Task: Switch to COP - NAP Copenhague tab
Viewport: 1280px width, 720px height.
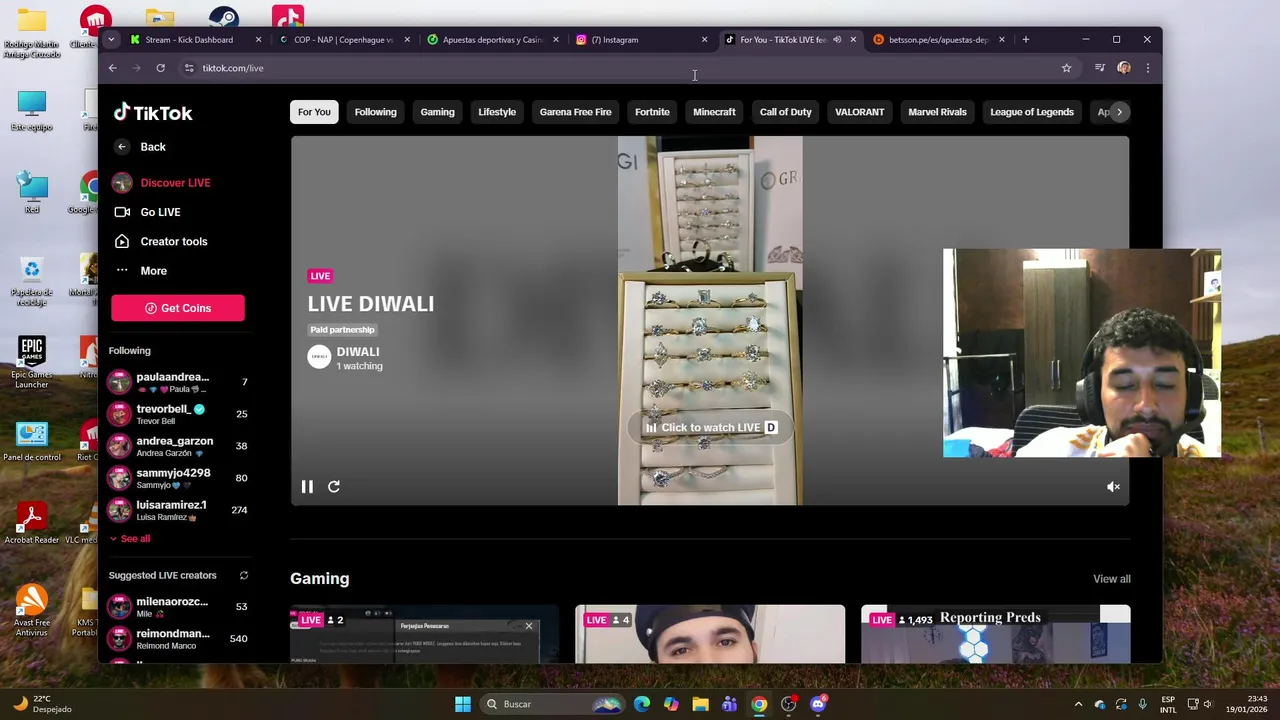Action: click(x=343, y=40)
